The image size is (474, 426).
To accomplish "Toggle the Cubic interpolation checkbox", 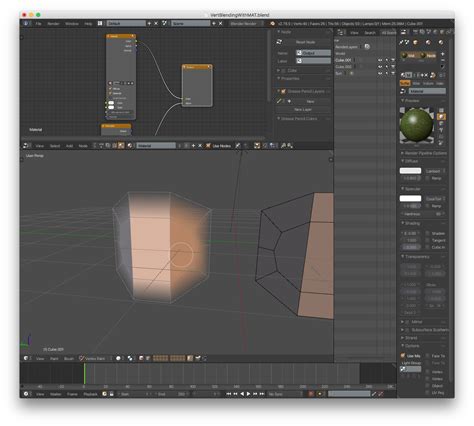I will pyautogui.click(x=427, y=247).
